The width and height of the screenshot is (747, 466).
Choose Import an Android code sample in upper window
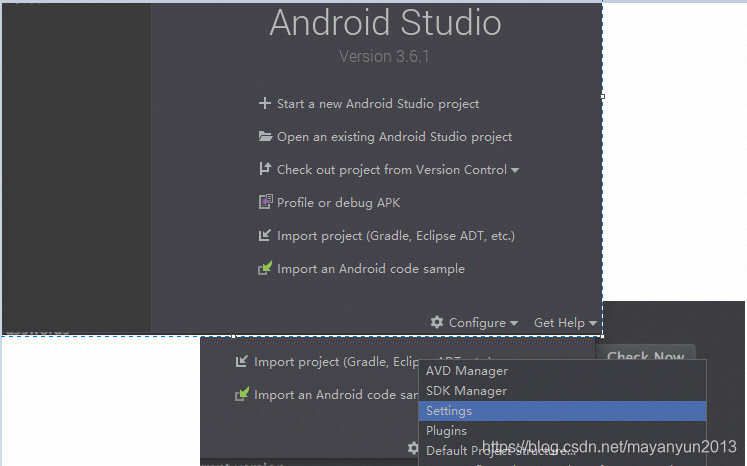click(x=371, y=269)
